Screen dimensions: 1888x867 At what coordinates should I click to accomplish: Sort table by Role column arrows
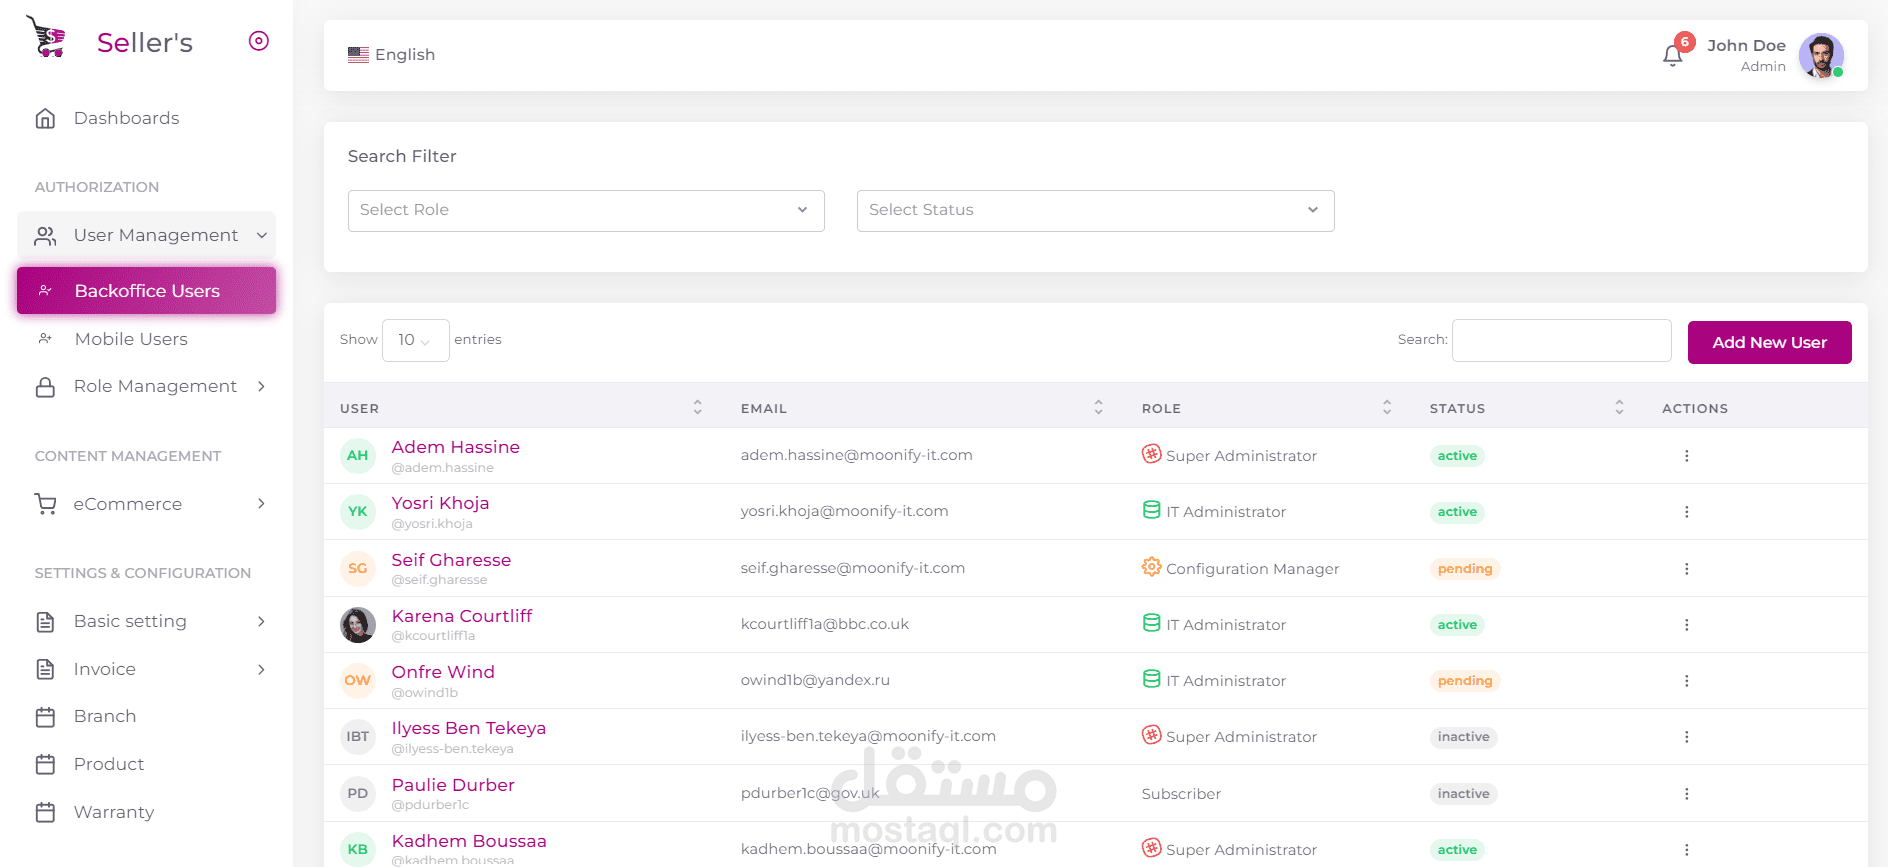click(1387, 408)
